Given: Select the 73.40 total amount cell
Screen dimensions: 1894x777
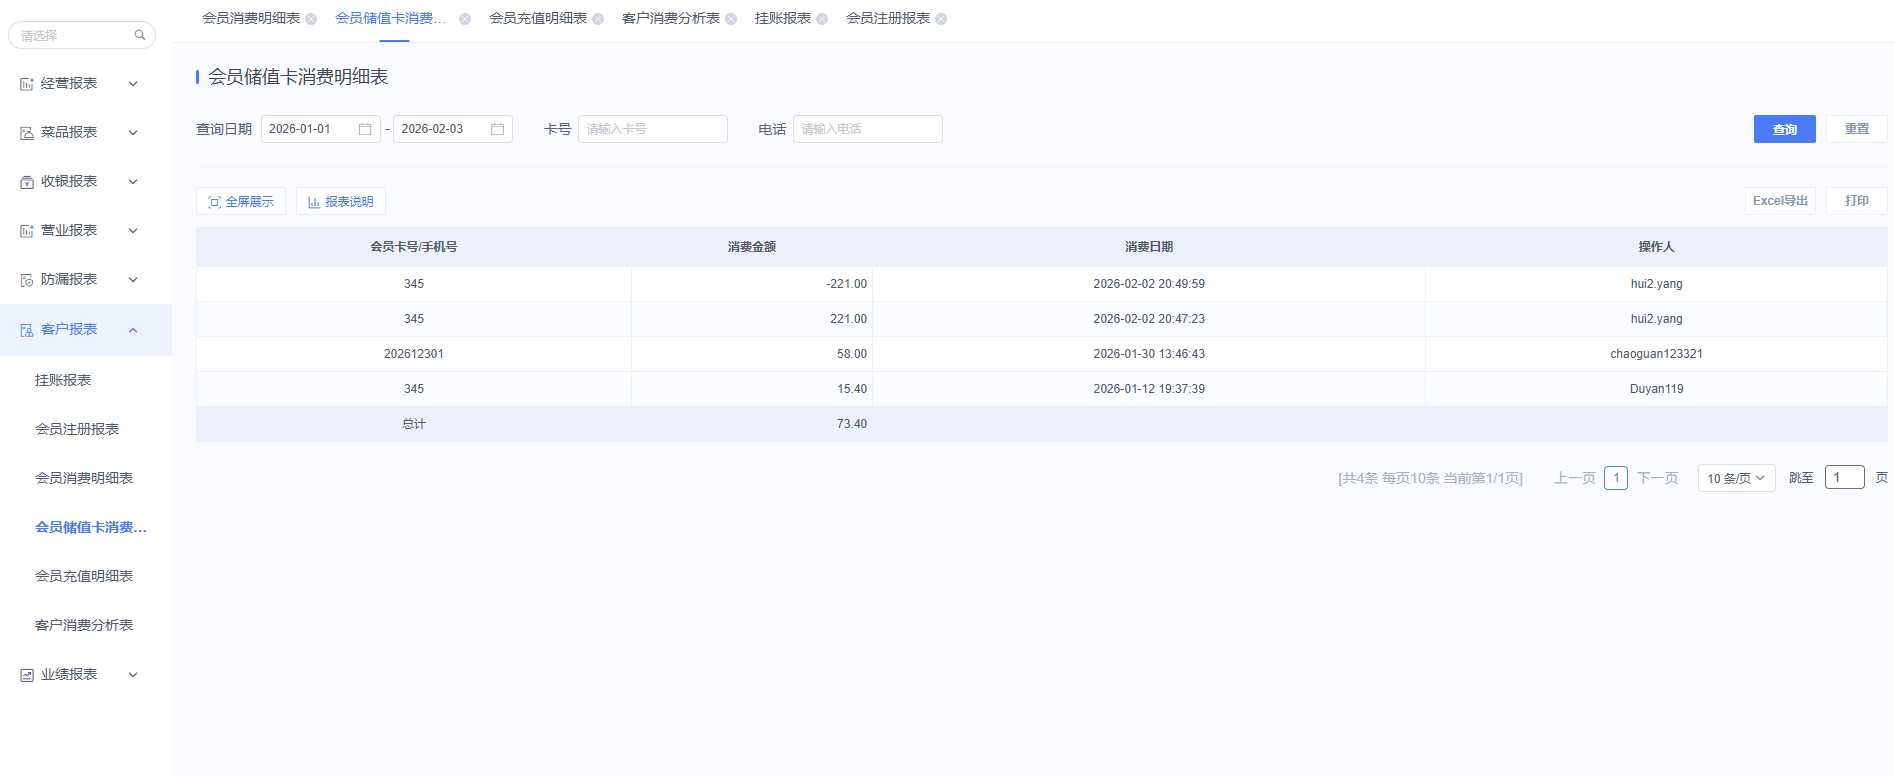Looking at the screenshot, I should click(752, 424).
